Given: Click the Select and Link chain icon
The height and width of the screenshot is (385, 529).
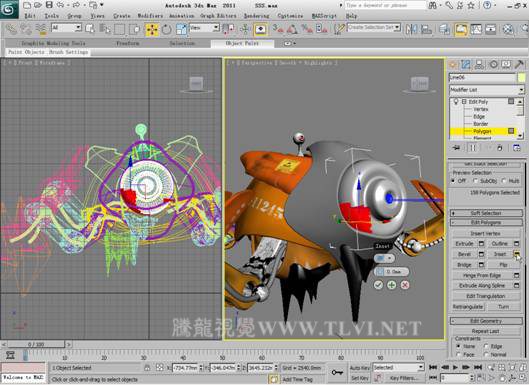Looking at the screenshot, I should [11, 30].
